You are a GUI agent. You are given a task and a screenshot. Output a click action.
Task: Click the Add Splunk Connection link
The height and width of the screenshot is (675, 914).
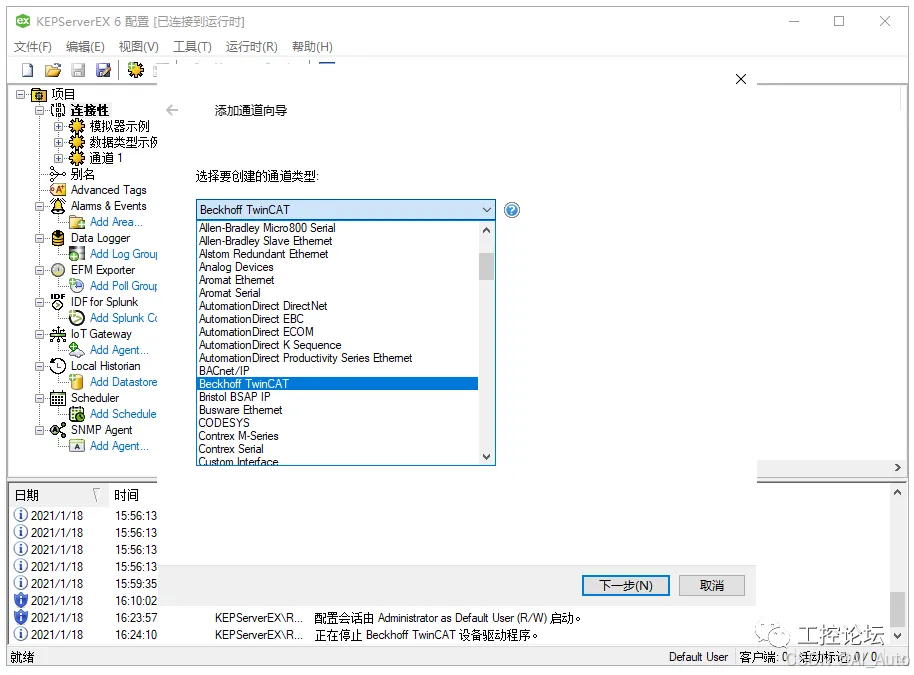click(124, 318)
